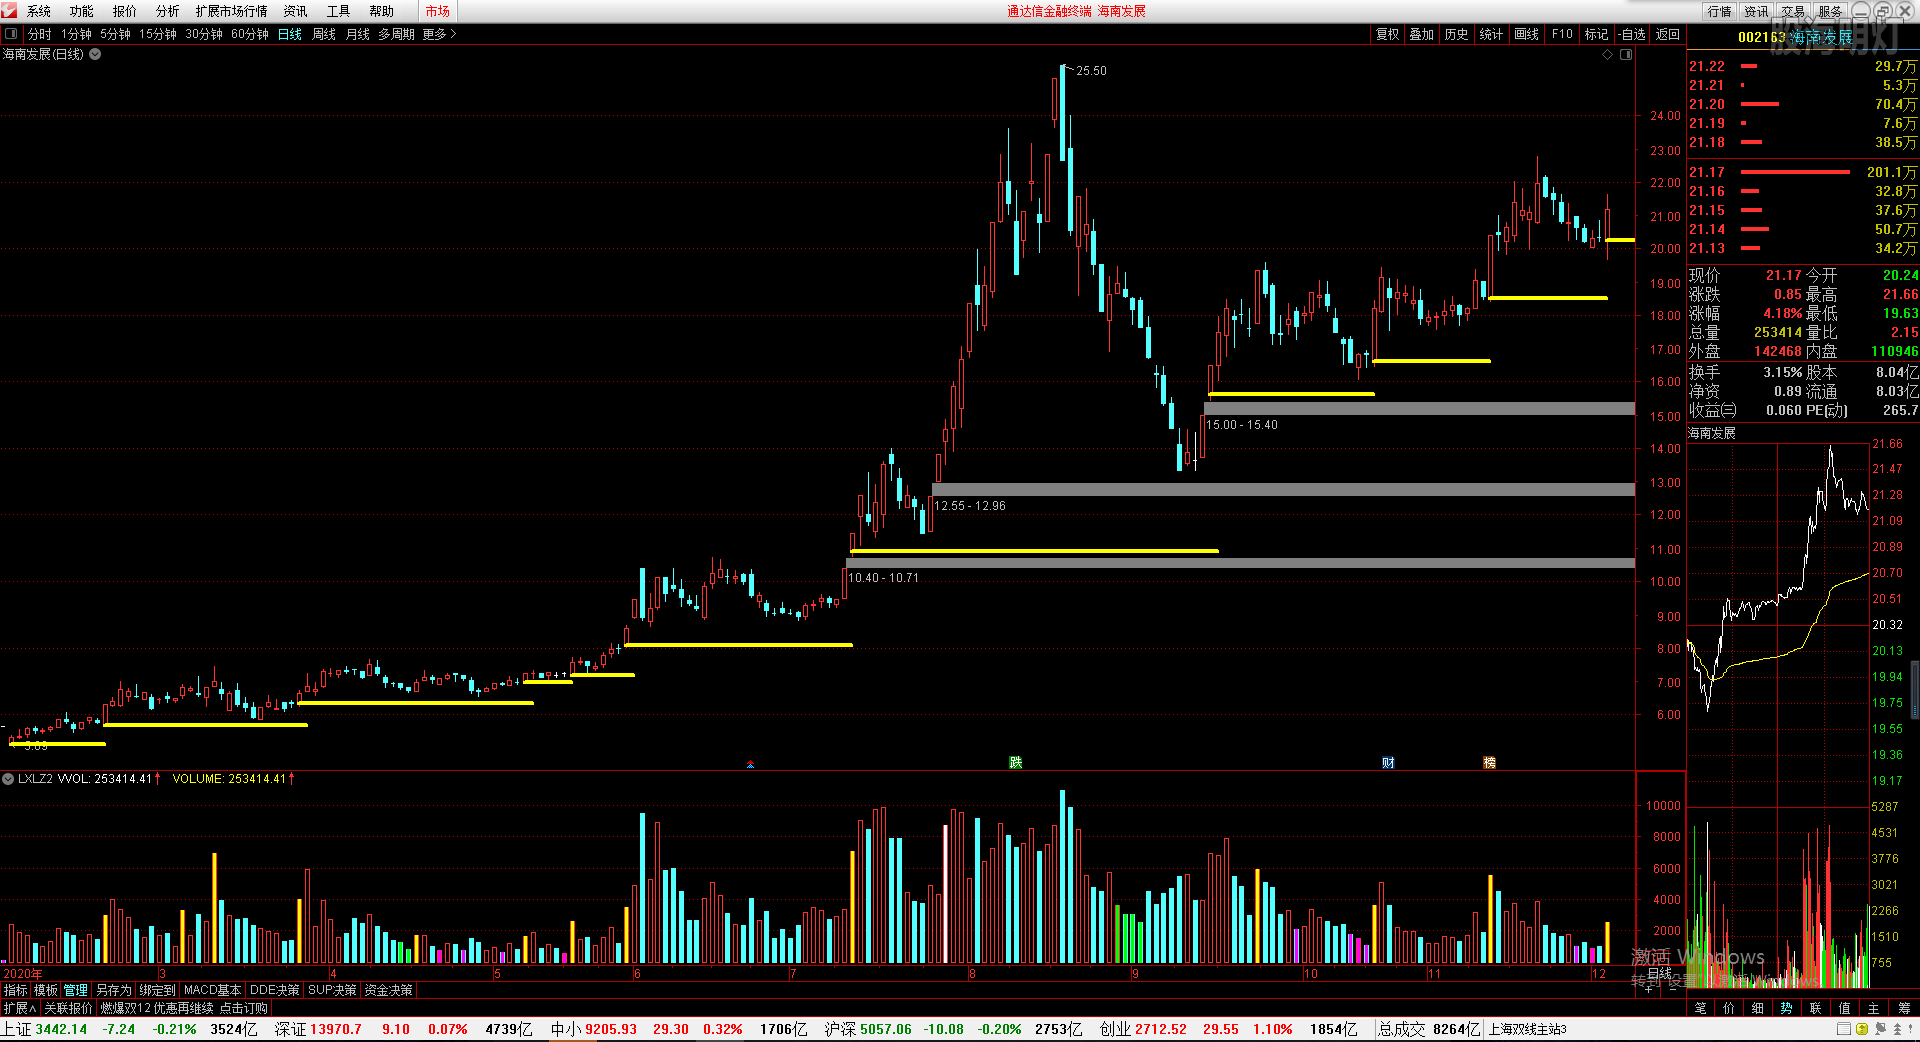Click the 返回 back button
Screen dimensions: 1920x1042
point(1668,34)
